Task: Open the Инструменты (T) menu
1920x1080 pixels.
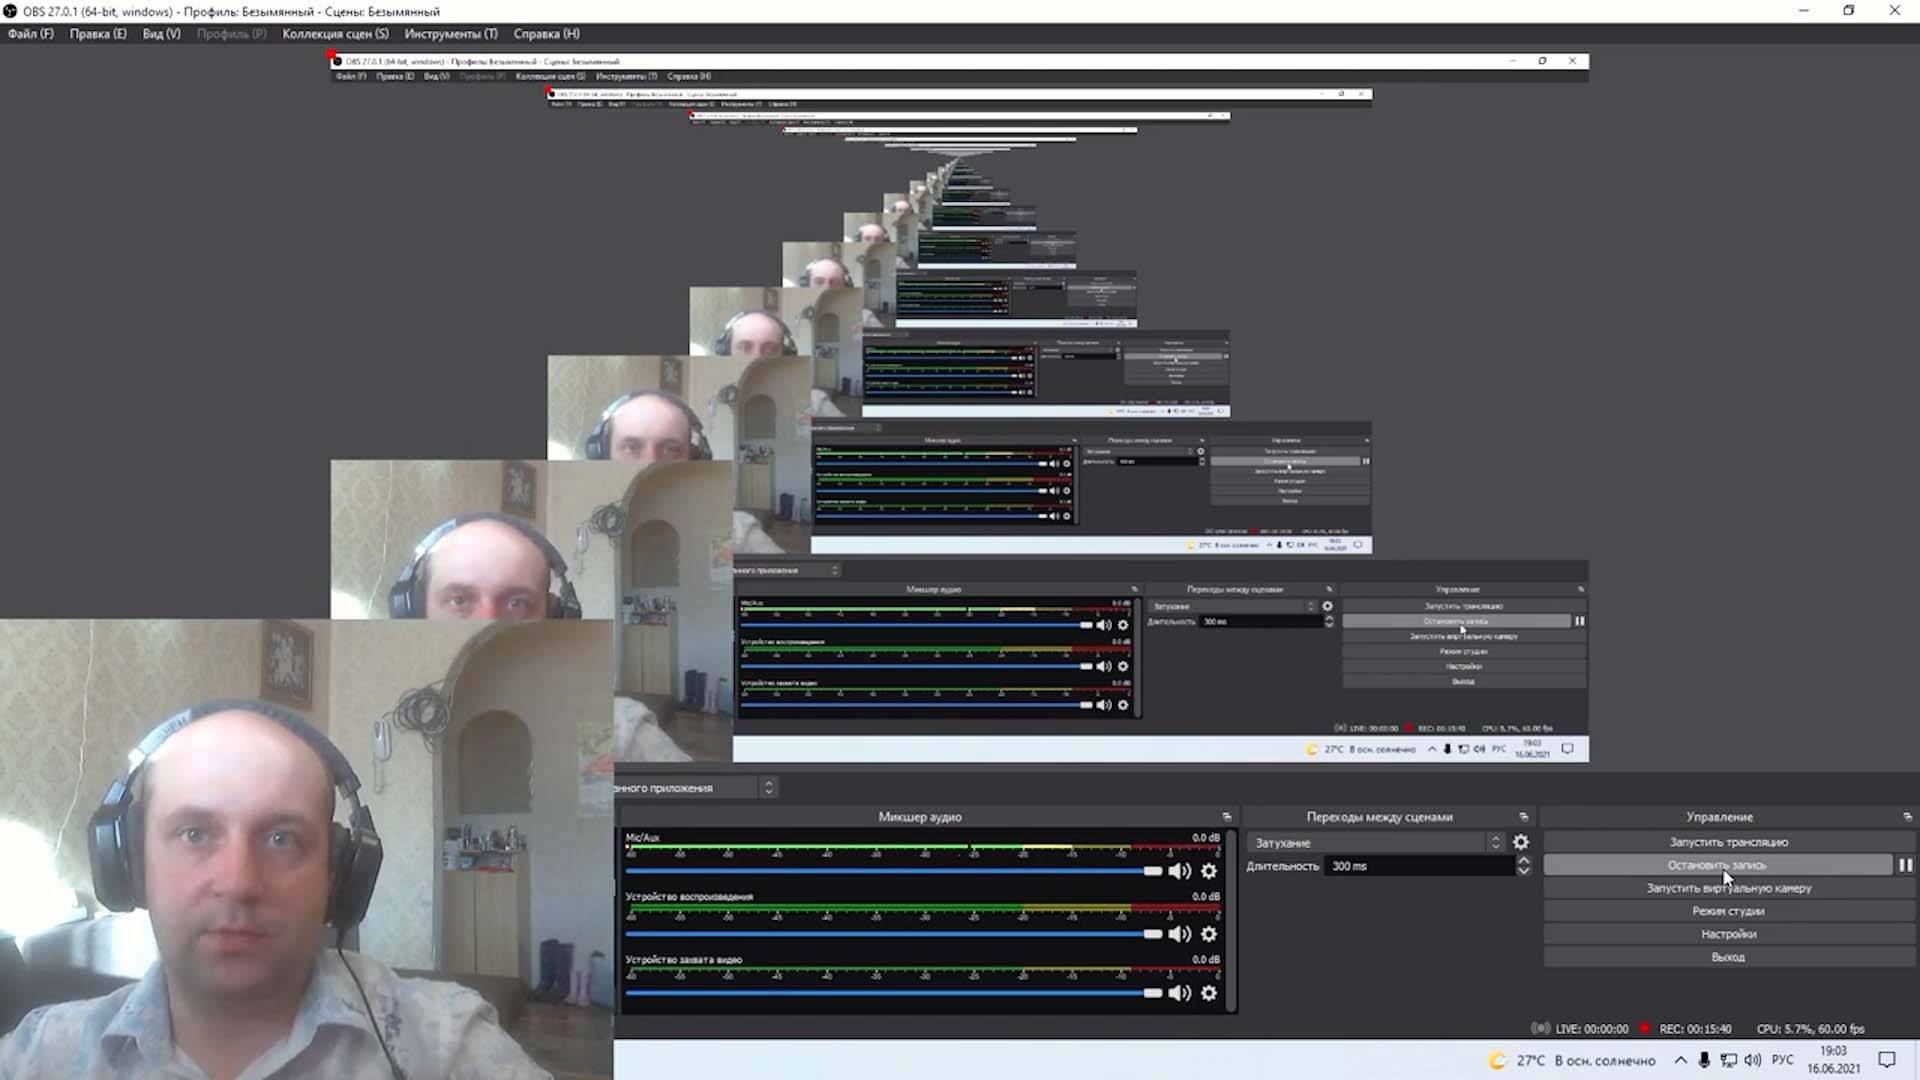Action: coord(450,34)
